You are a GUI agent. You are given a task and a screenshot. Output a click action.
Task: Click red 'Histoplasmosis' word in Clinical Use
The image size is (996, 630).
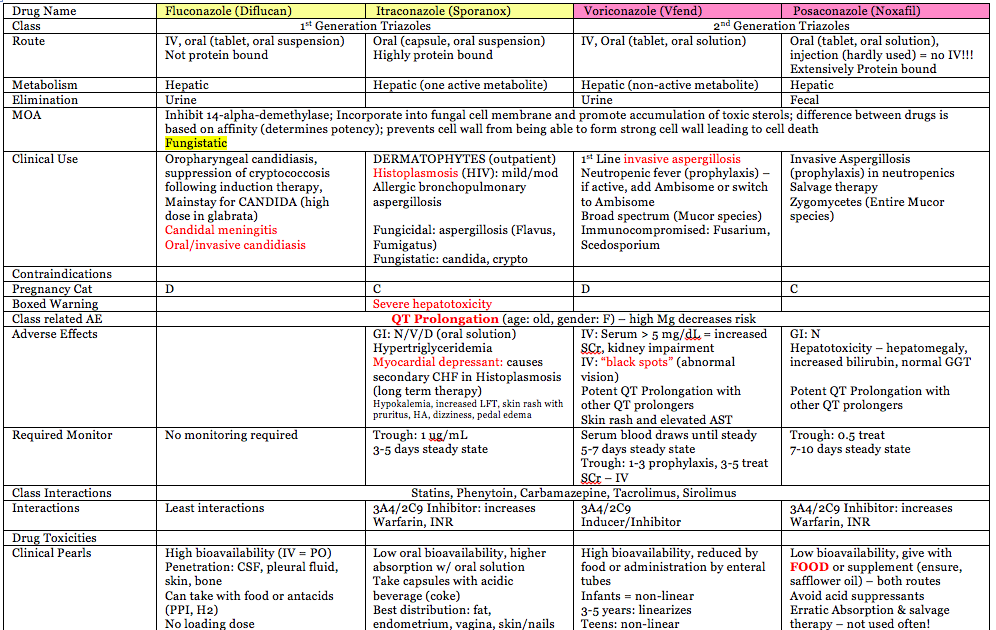(415, 173)
